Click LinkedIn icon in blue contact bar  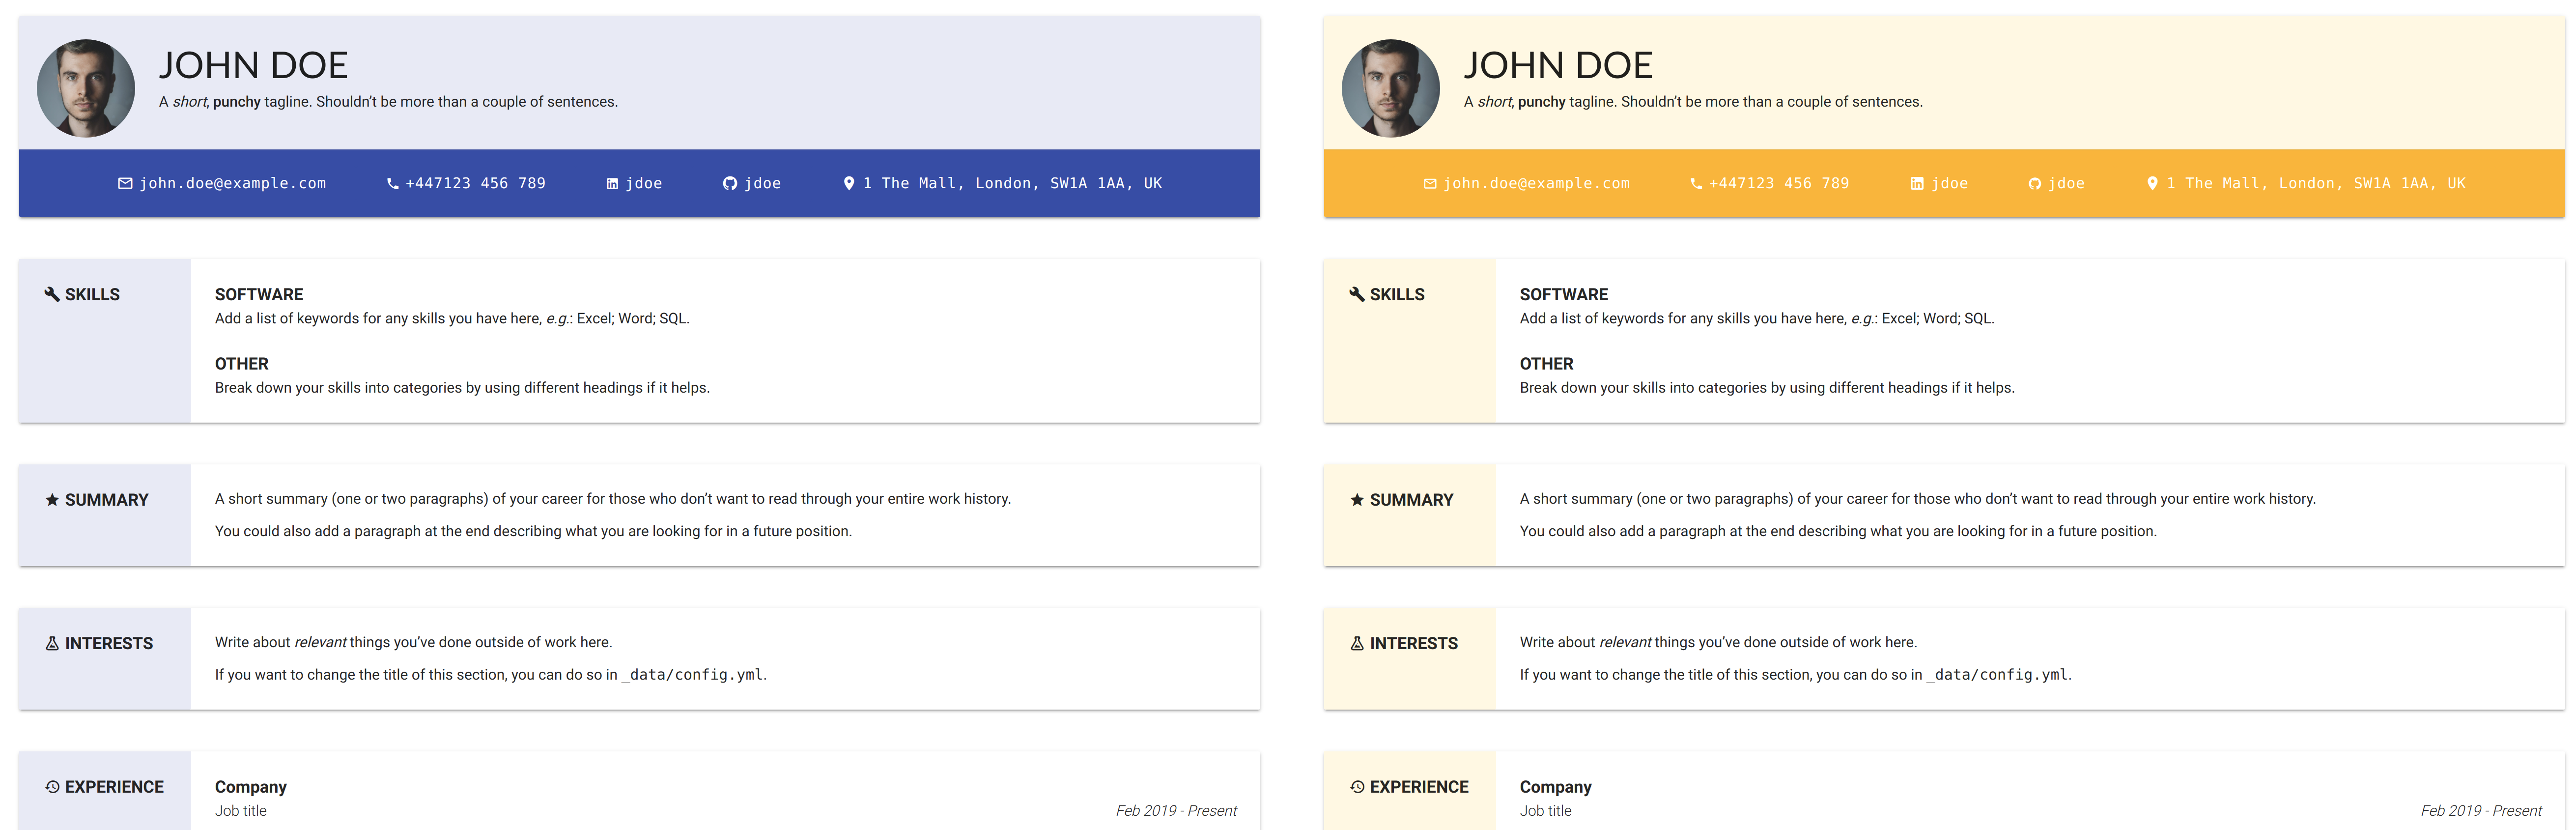(612, 184)
